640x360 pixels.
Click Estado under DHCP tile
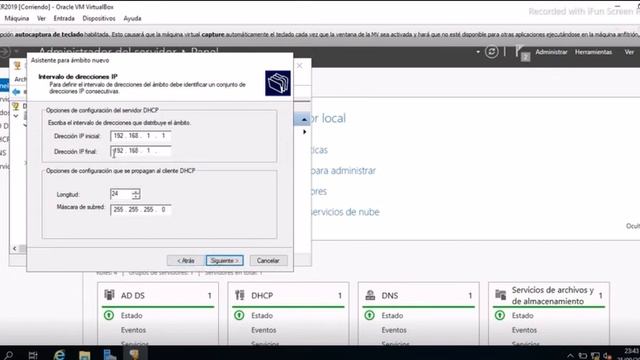pos(262,316)
